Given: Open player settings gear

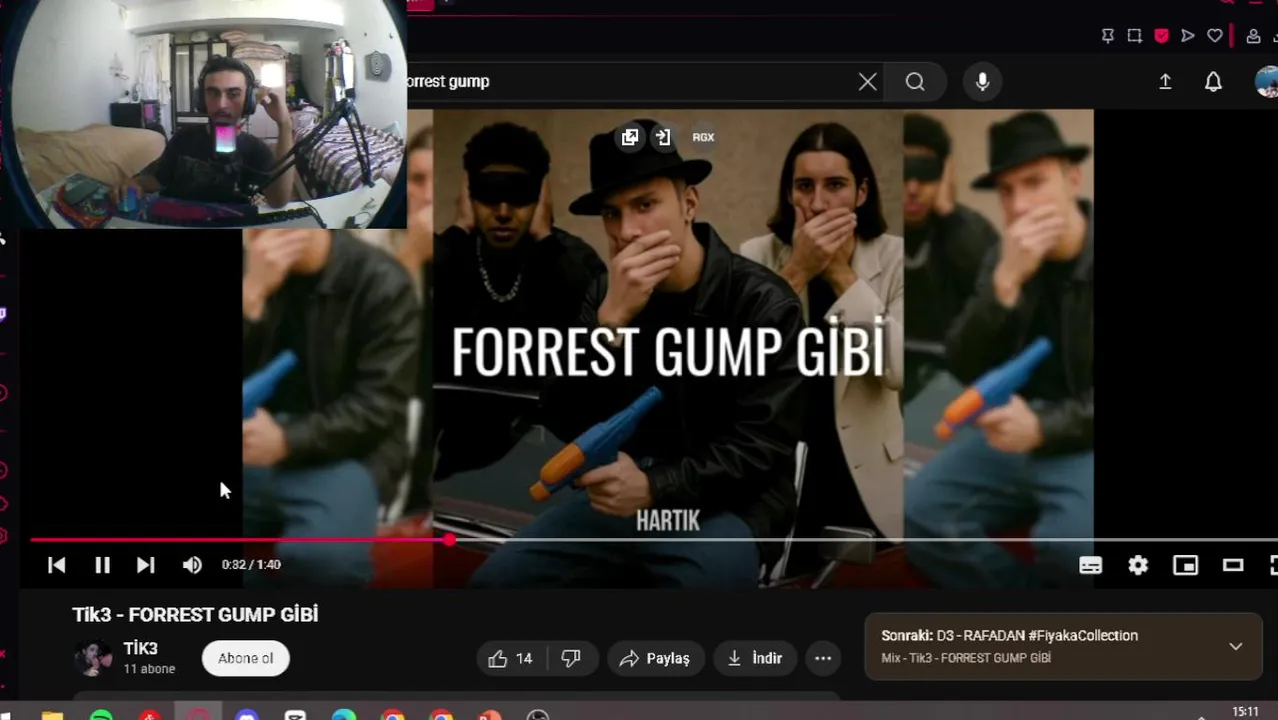Looking at the screenshot, I should pyautogui.click(x=1138, y=565).
